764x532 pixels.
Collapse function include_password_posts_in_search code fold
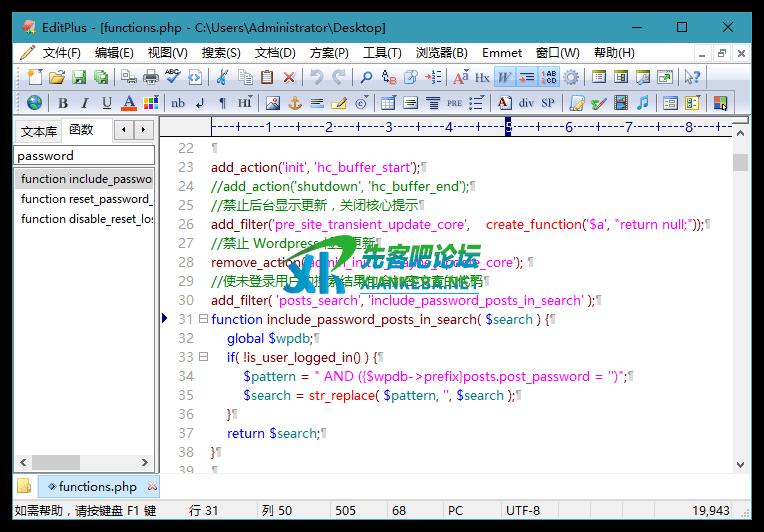[203, 319]
